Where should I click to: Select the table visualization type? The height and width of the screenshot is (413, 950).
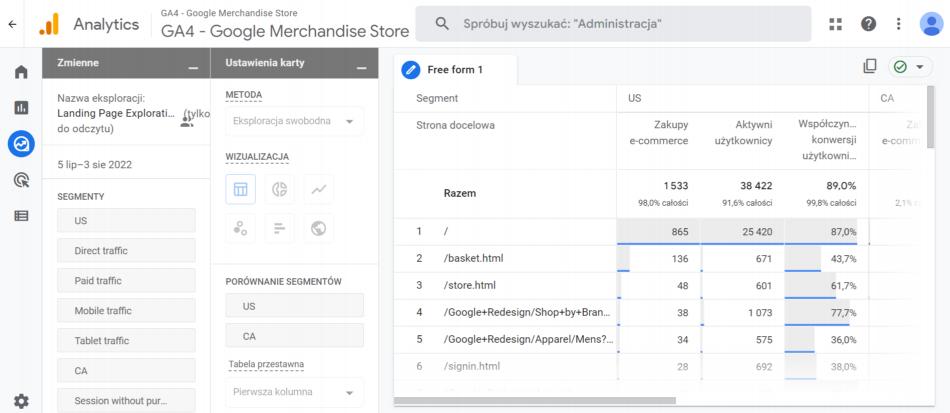click(x=241, y=189)
